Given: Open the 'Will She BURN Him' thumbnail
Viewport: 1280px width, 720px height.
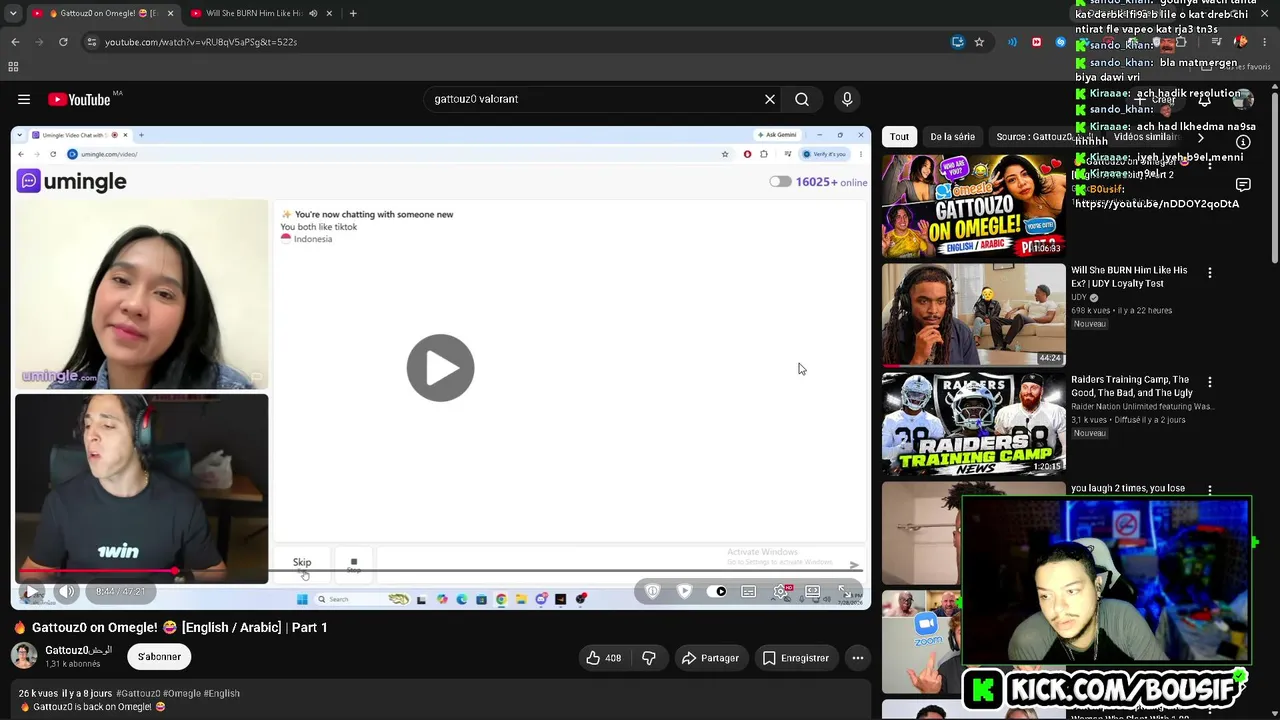Looking at the screenshot, I should [x=973, y=314].
